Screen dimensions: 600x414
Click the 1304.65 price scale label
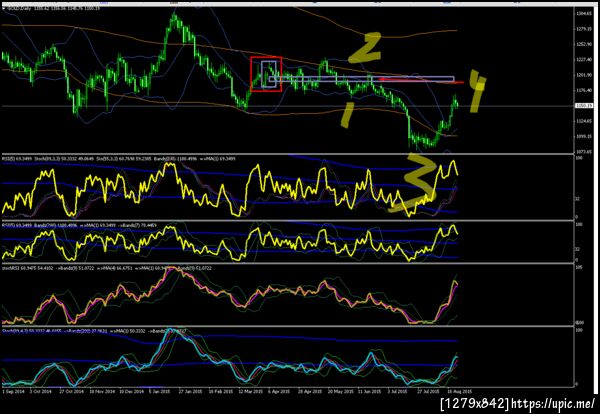[x=583, y=13]
